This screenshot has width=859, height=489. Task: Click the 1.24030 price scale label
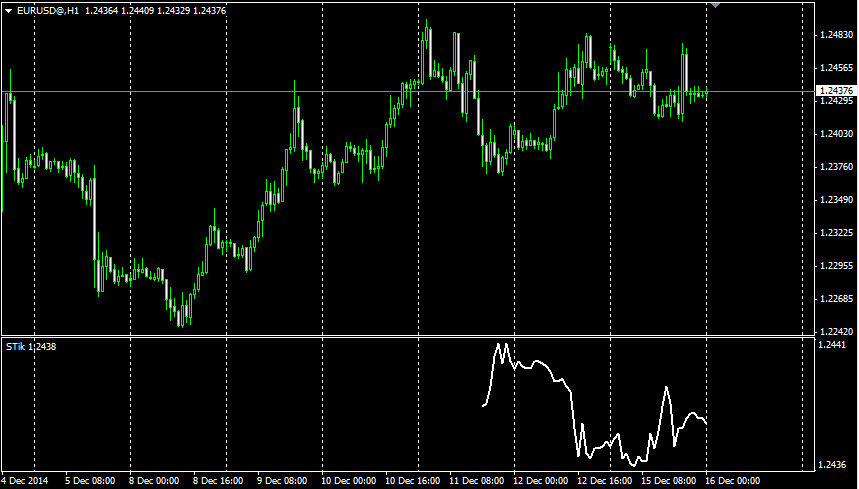pyautogui.click(x=837, y=134)
